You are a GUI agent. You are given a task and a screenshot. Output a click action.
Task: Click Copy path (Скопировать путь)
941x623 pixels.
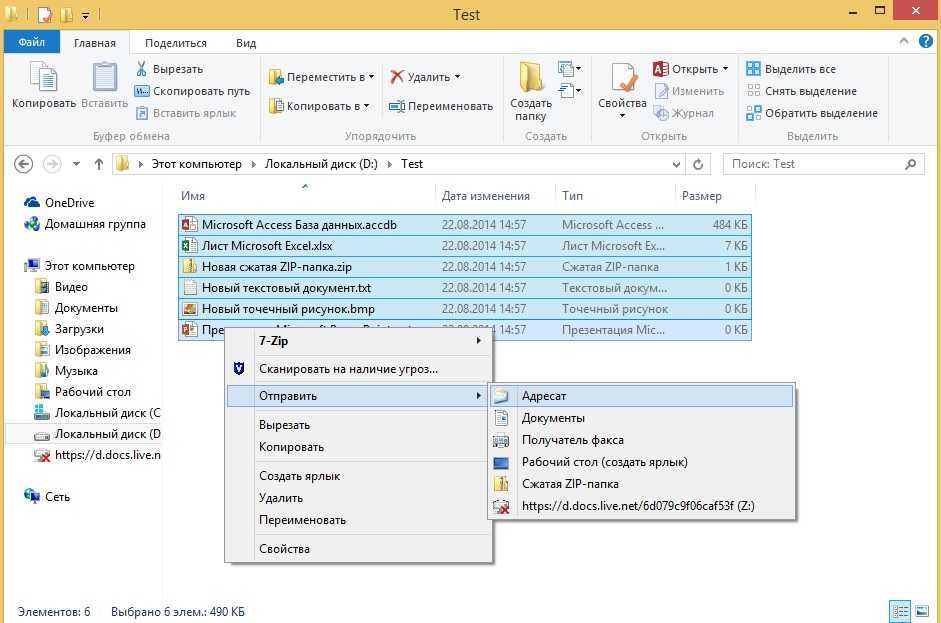192,91
